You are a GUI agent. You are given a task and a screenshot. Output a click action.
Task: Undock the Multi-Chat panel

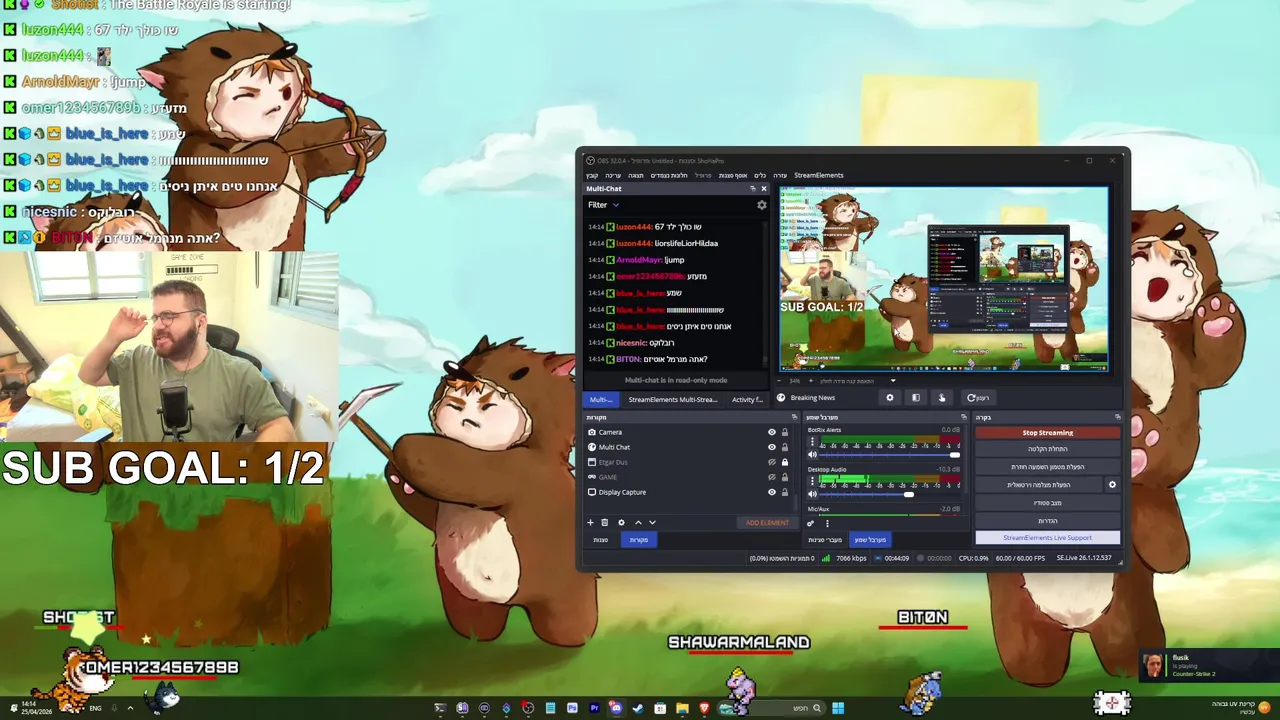(x=753, y=188)
